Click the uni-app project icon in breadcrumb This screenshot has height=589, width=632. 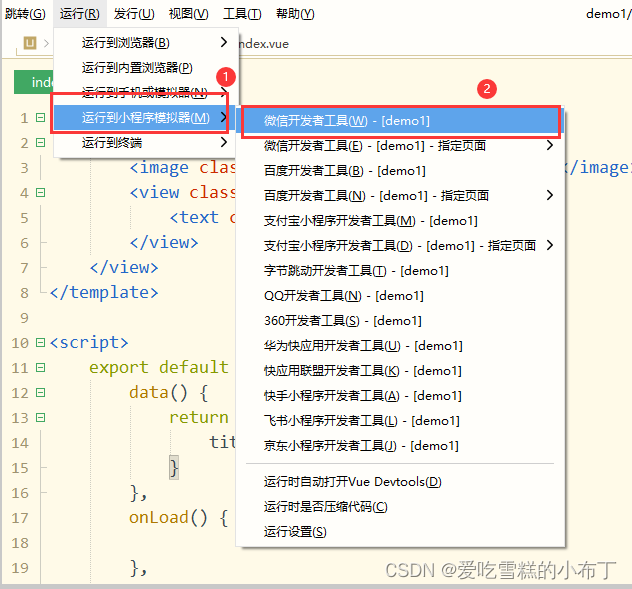(x=30, y=43)
